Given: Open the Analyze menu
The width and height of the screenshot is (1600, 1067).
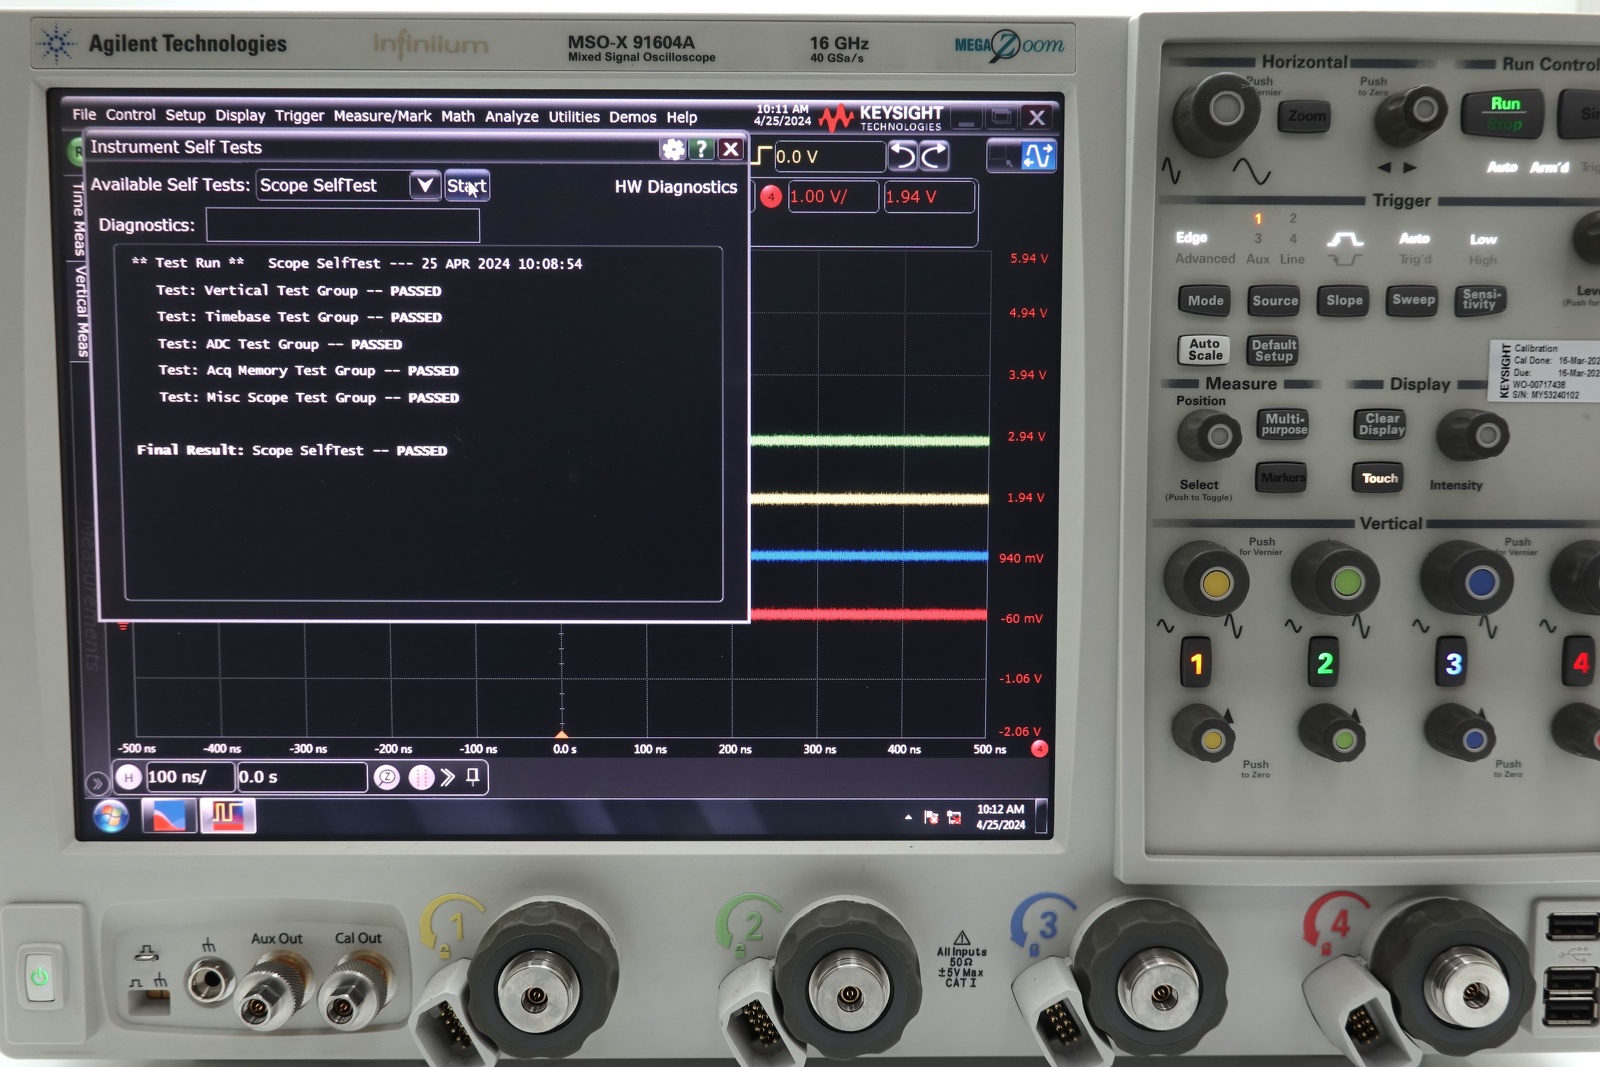Looking at the screenshot, I should click(x=512, y=117).
